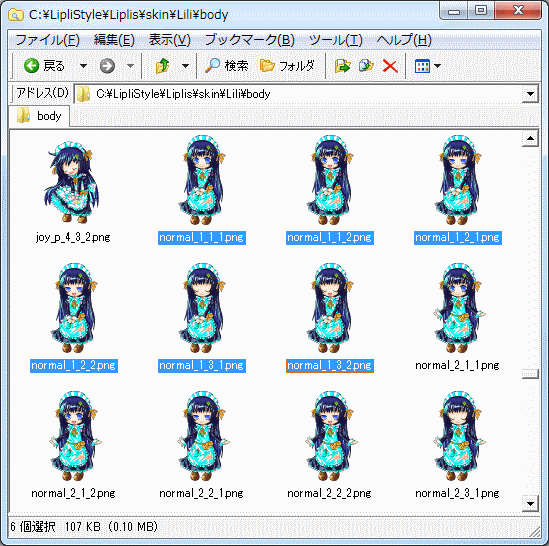Open Forward history dropdown arrow

point(130,65)
